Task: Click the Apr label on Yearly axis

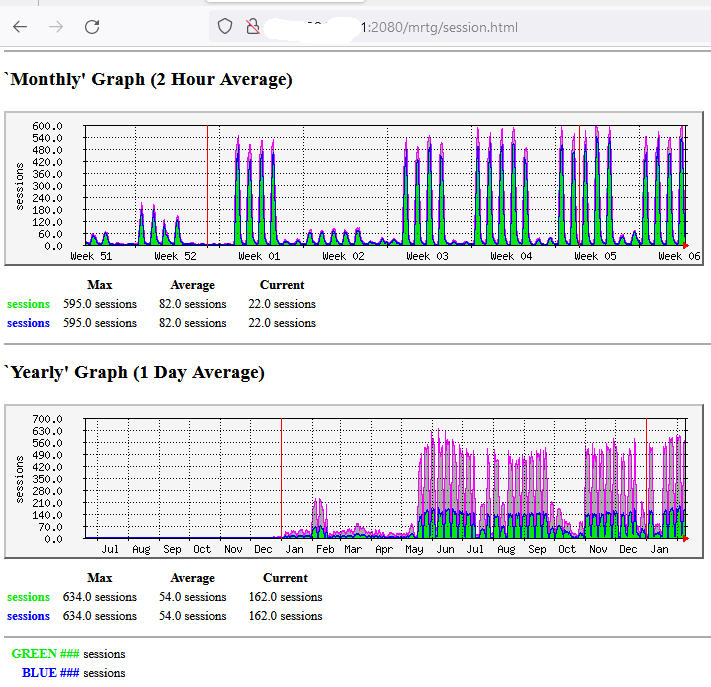Action: click(383, 550)
